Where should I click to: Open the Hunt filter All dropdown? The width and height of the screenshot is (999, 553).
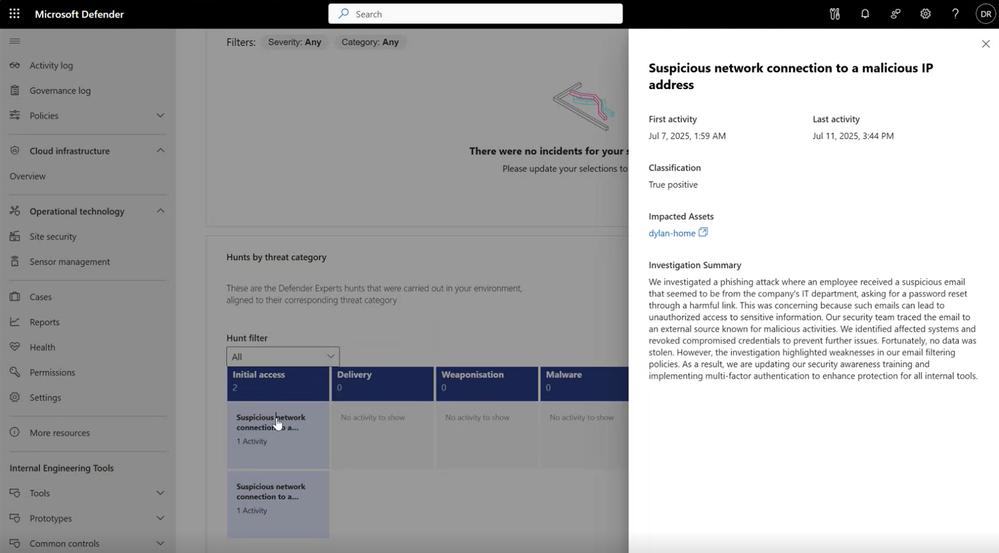click(x=283, y=356)
